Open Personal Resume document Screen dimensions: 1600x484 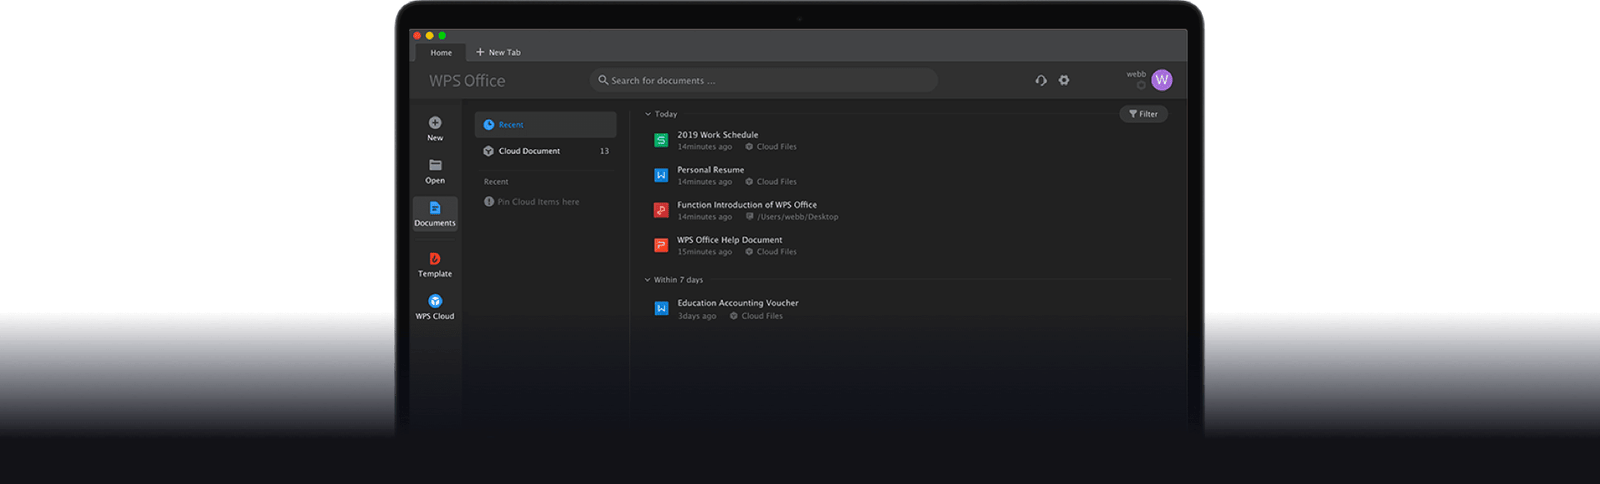point(711,170)
